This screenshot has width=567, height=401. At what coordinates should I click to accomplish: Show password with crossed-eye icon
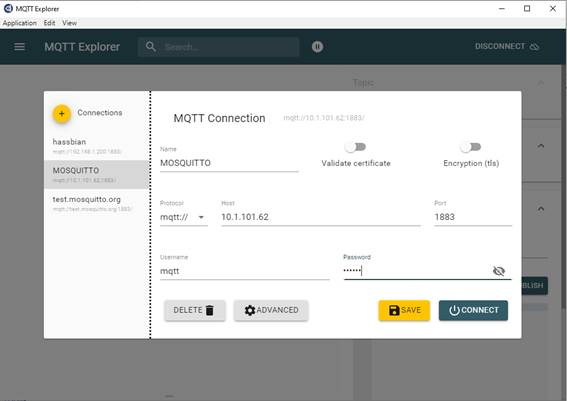click(499, 271)
